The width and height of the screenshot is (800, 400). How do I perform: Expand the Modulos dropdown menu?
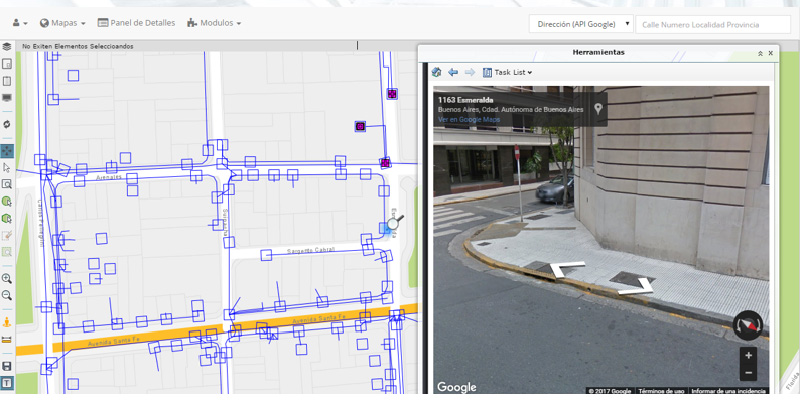[x=213, y=23]
